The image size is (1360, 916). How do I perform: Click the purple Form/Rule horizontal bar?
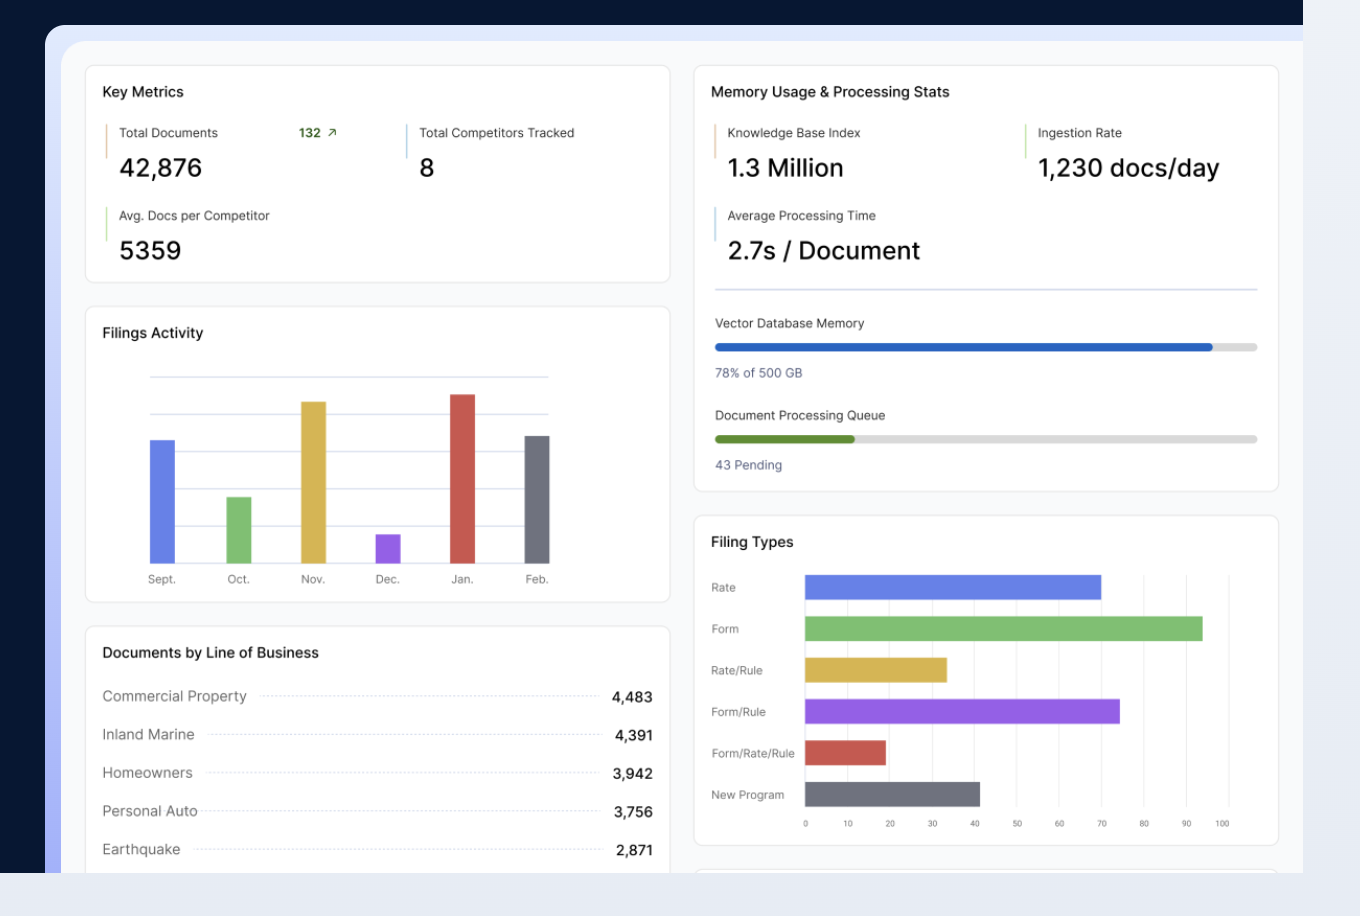pos(961,712)
